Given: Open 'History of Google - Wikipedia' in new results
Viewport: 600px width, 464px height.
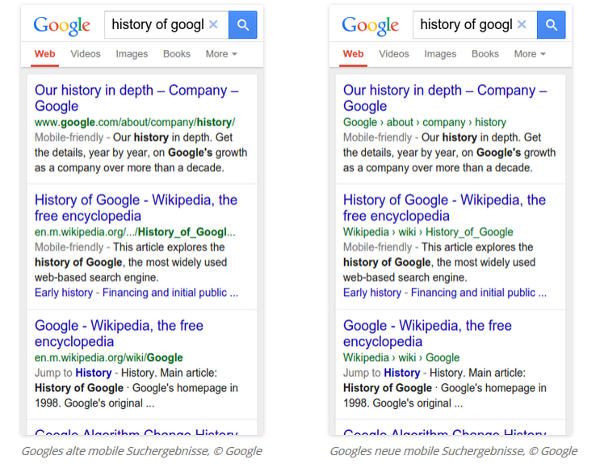Looking at the screenshot, I should point(444,208).
